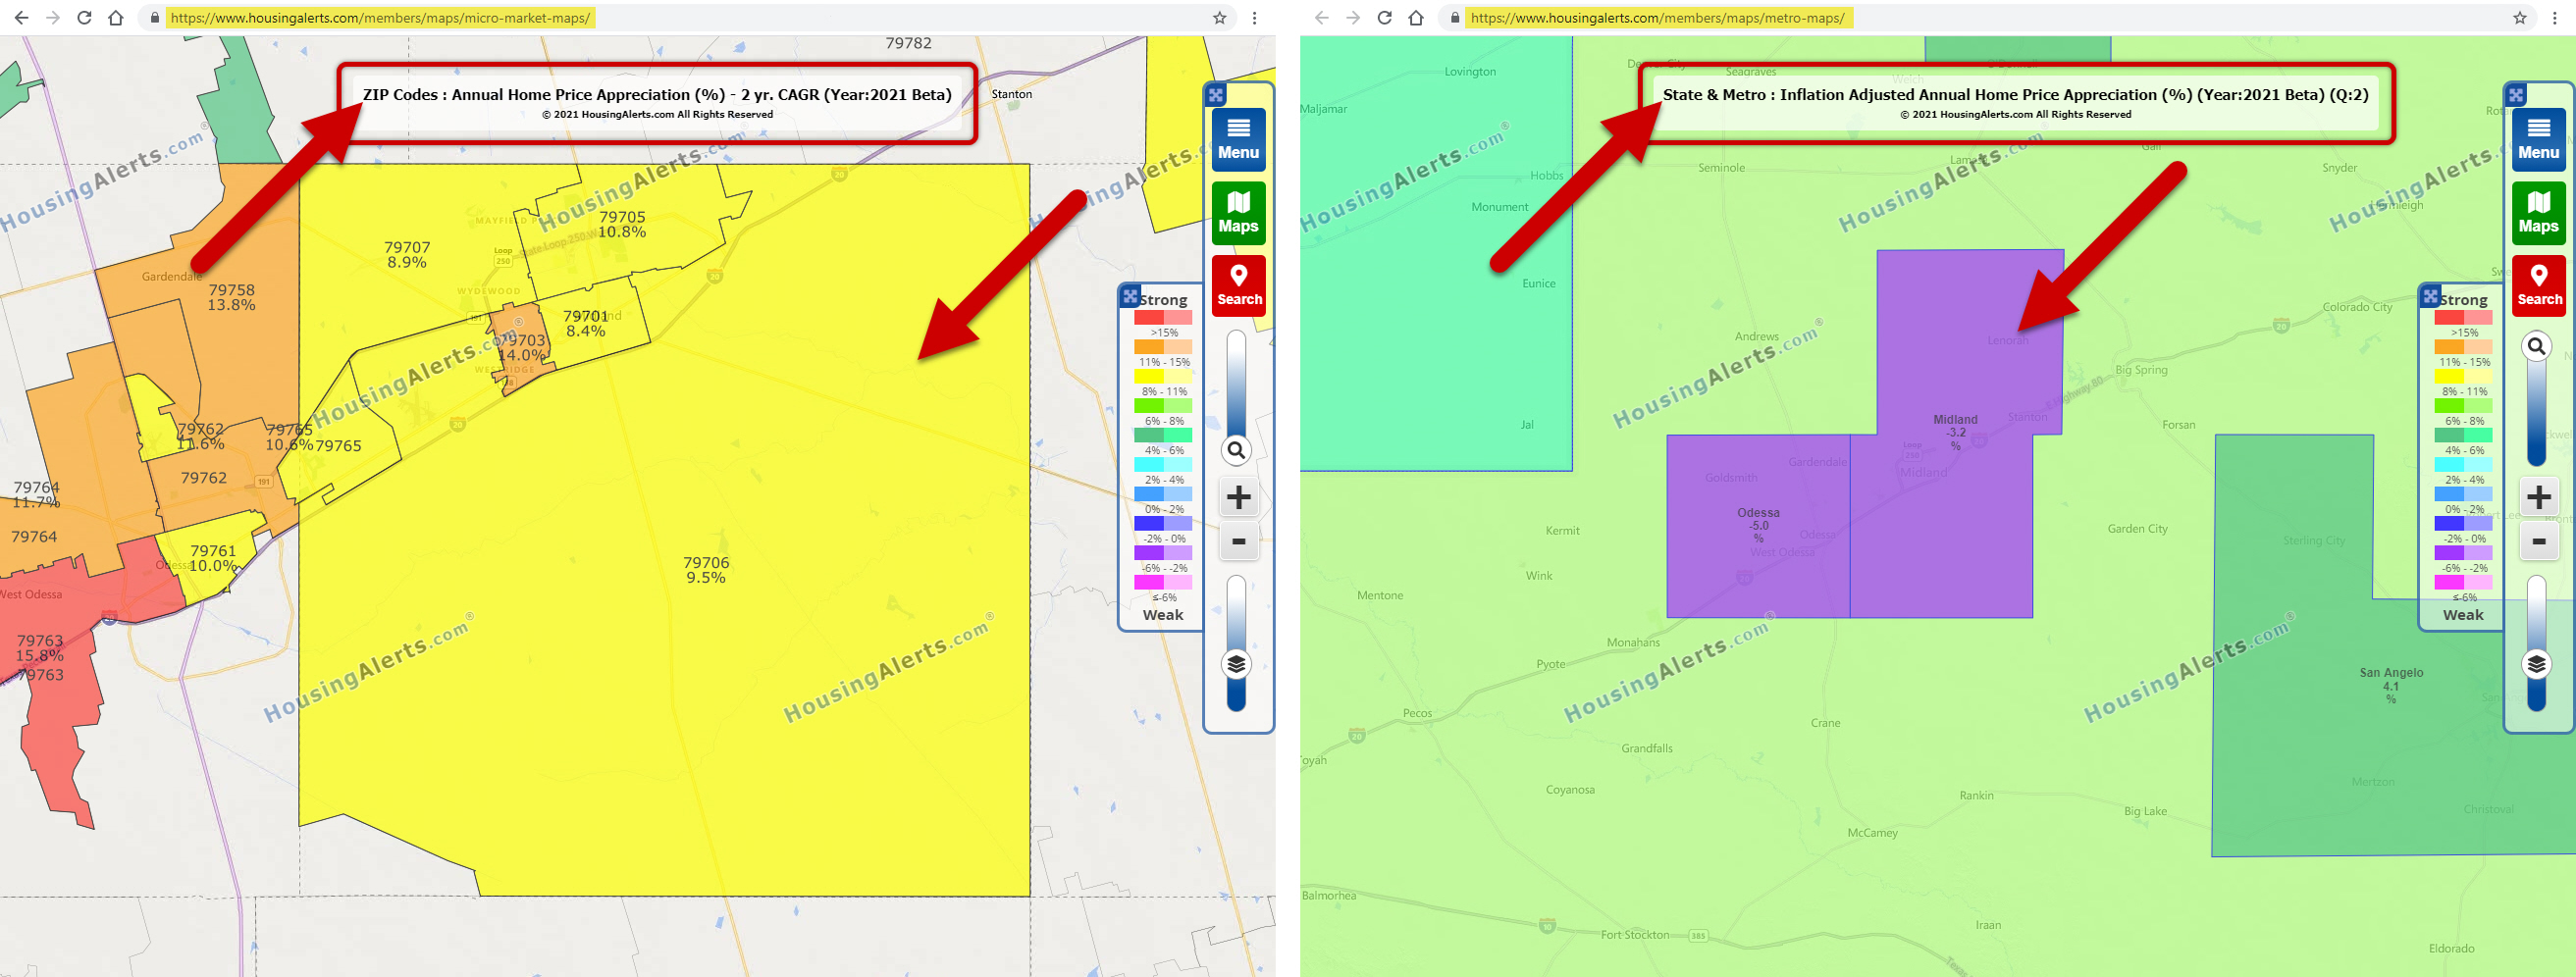
Task: Open the green Maps button on left map
Action: [x=1238, y=213]
